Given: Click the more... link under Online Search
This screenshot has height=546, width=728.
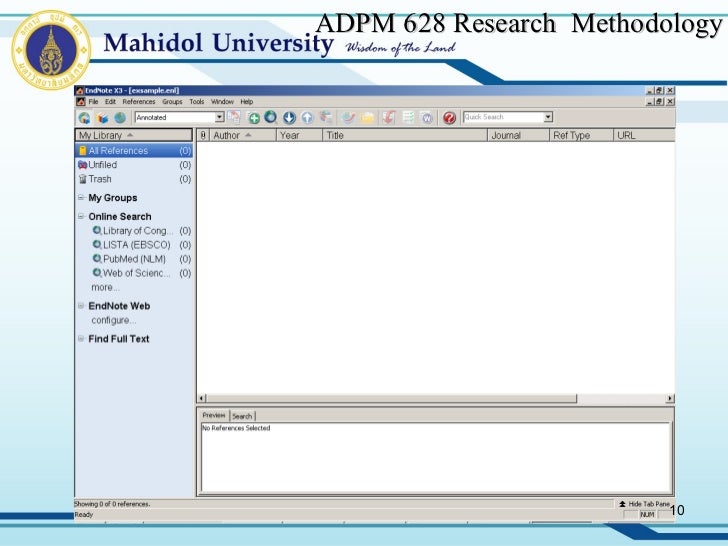Looking at the screenshot, I should (x=105, y=287).
